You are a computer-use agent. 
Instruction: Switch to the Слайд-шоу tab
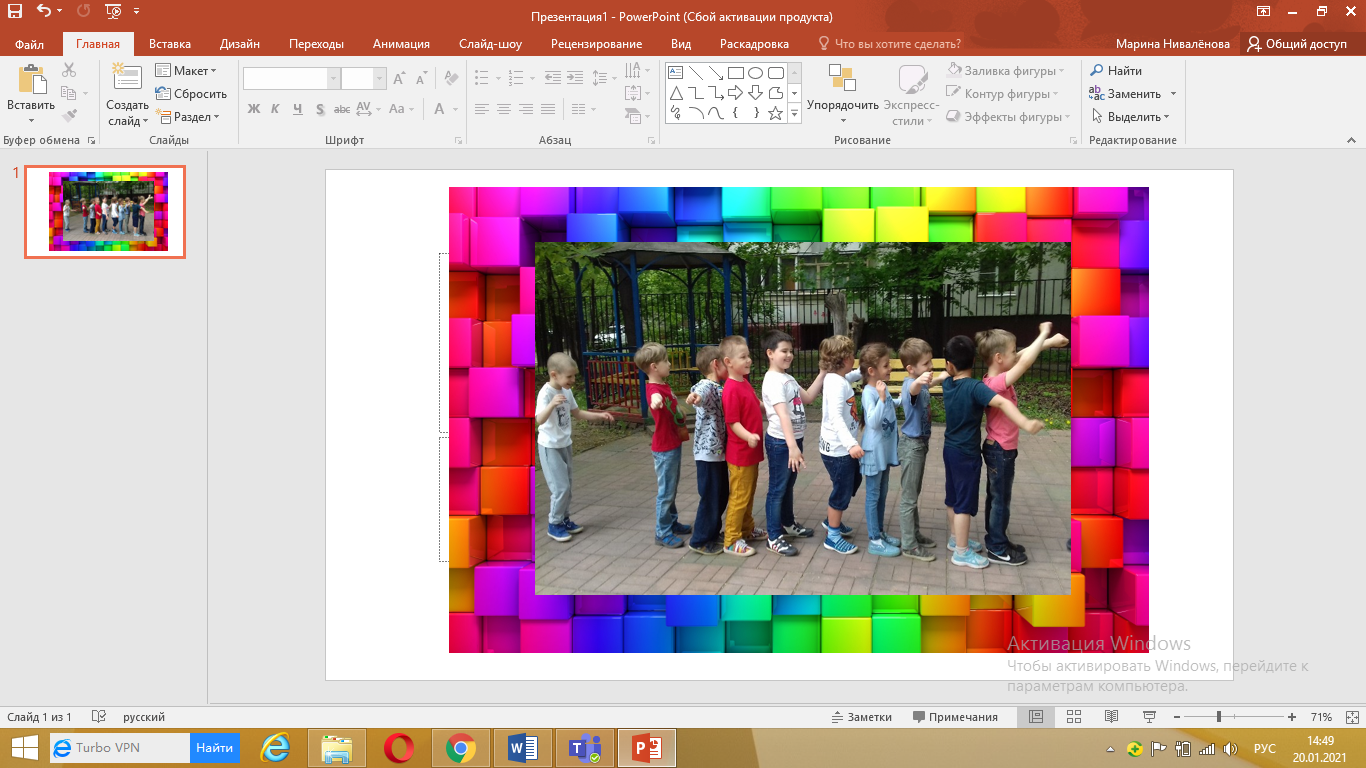tap(490, 44)
